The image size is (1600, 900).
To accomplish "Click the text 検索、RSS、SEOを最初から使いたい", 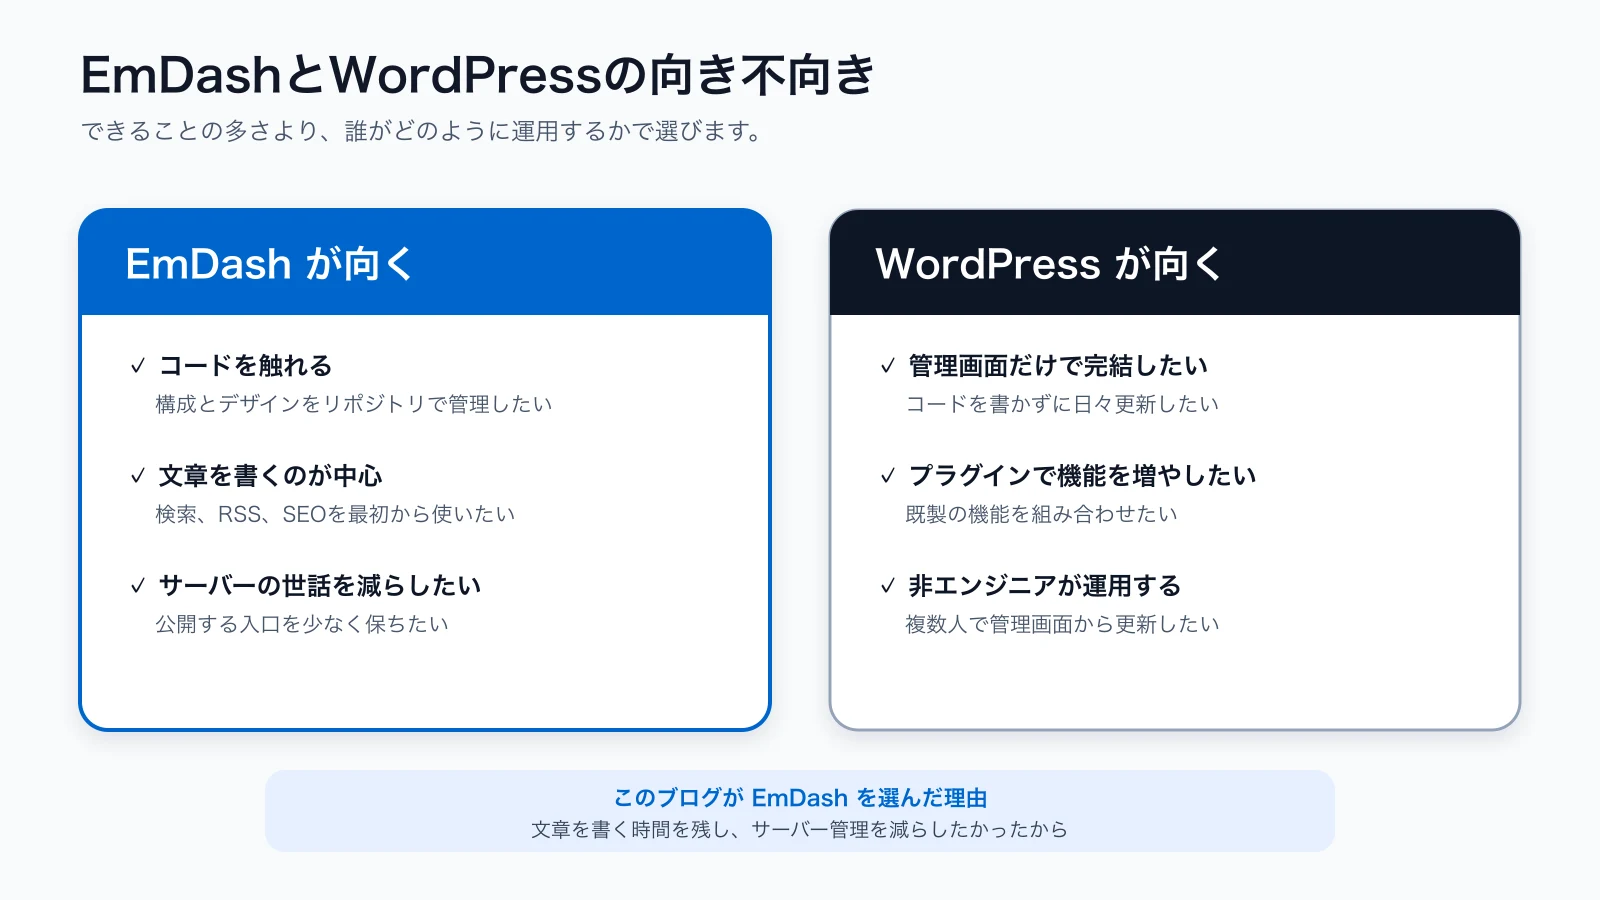I will tap(335, 514).
